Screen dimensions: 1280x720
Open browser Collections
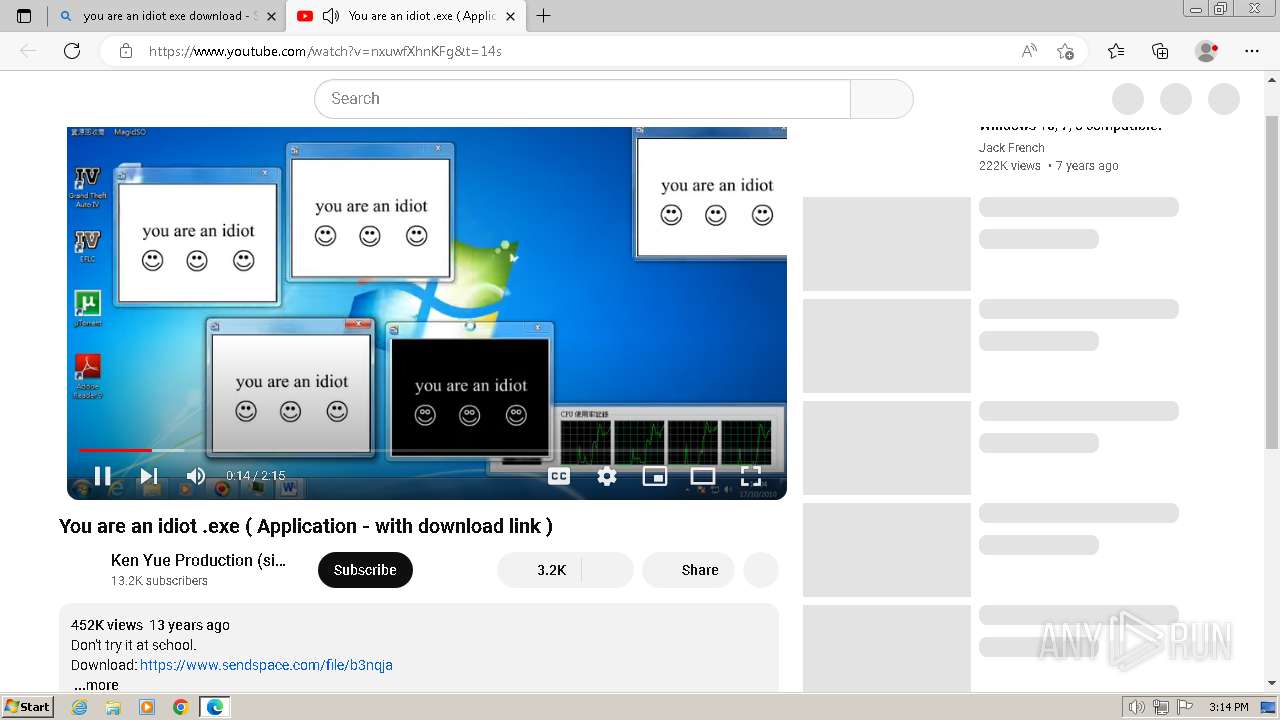1160,51
